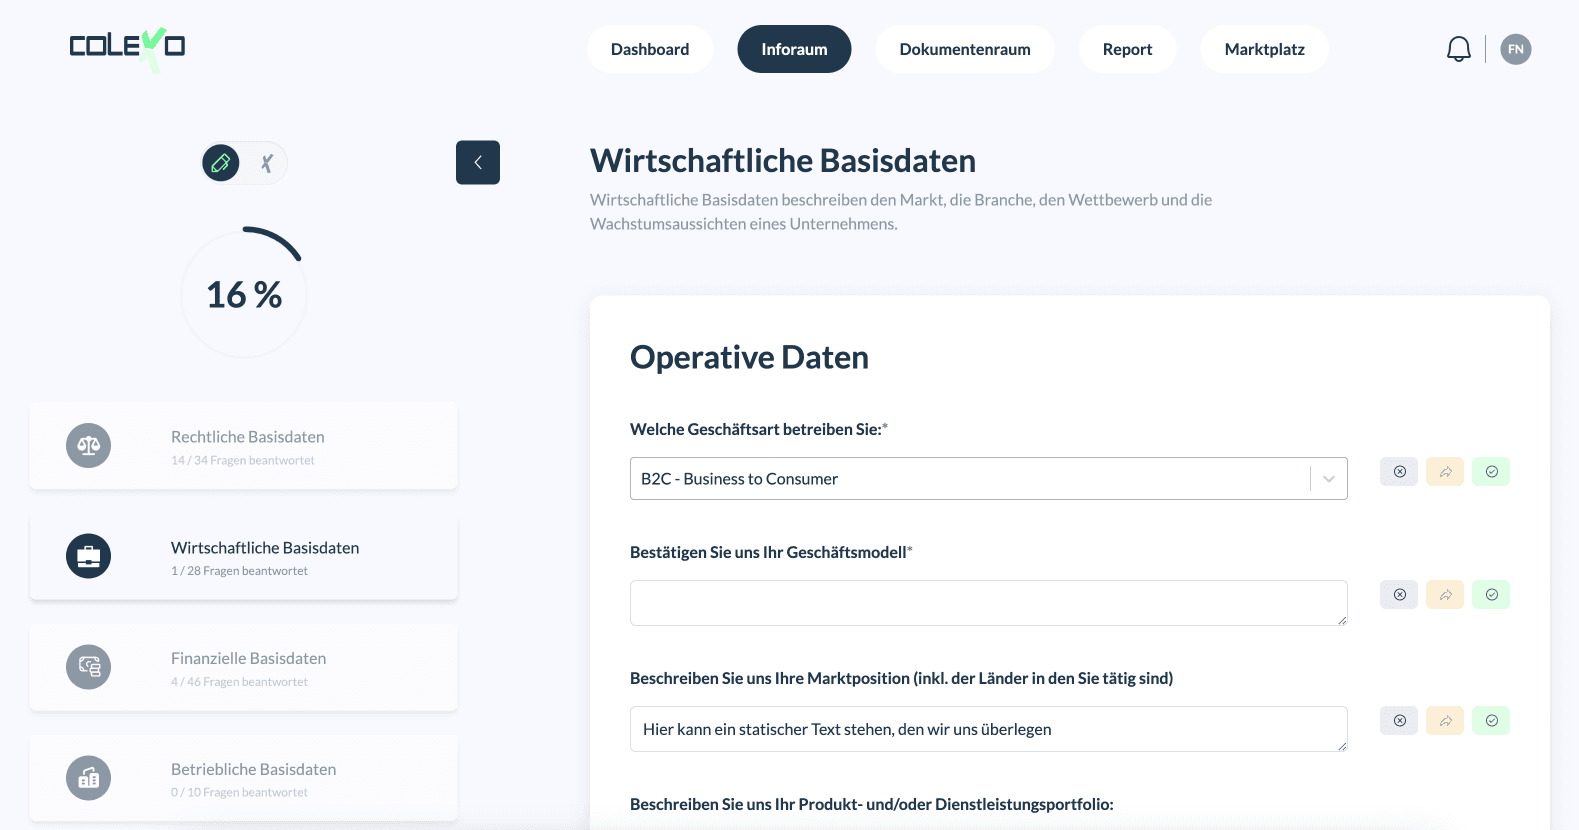This screenshot has height=830, width=1579.
Task: Select the Inforaum tab
Action: (794, 49)
